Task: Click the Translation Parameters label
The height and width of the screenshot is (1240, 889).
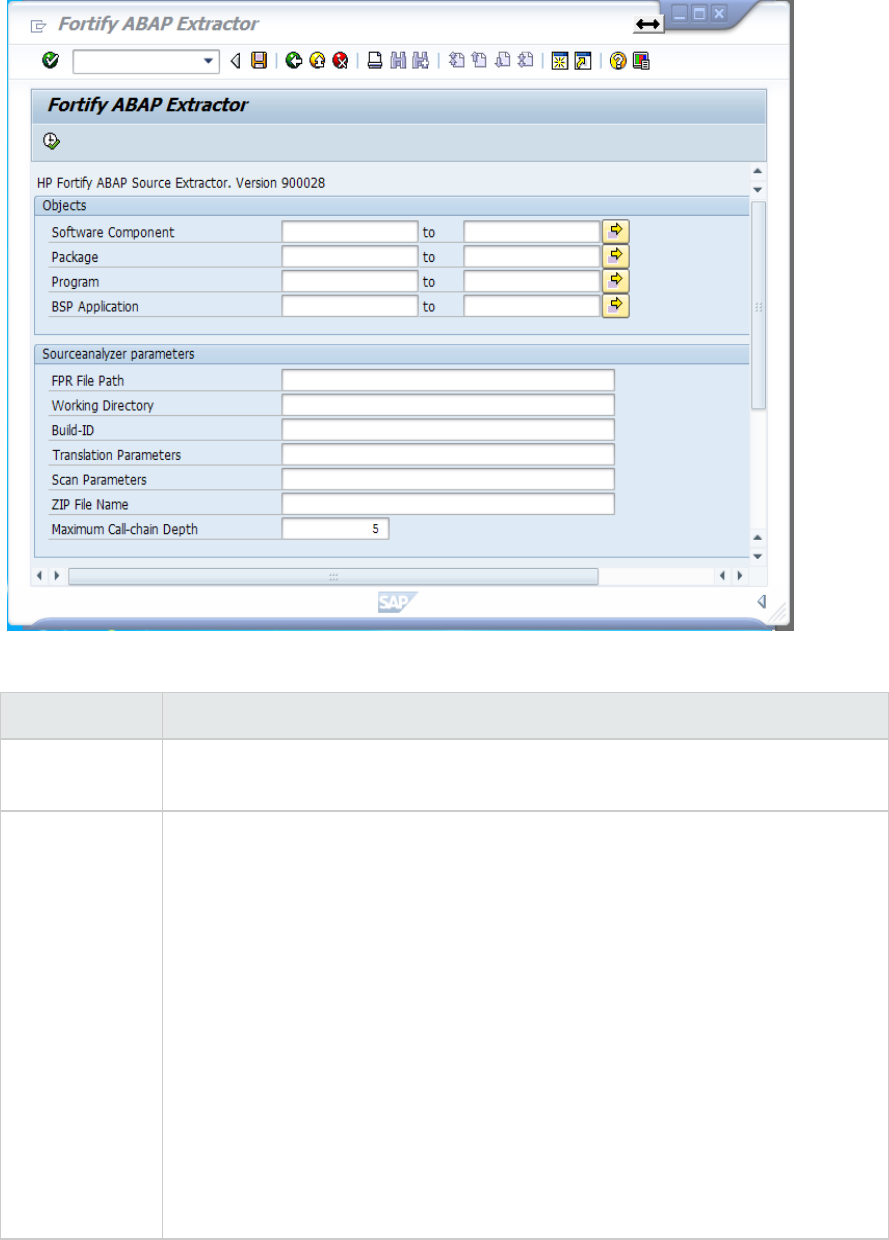Action: (x=117, y=455)
